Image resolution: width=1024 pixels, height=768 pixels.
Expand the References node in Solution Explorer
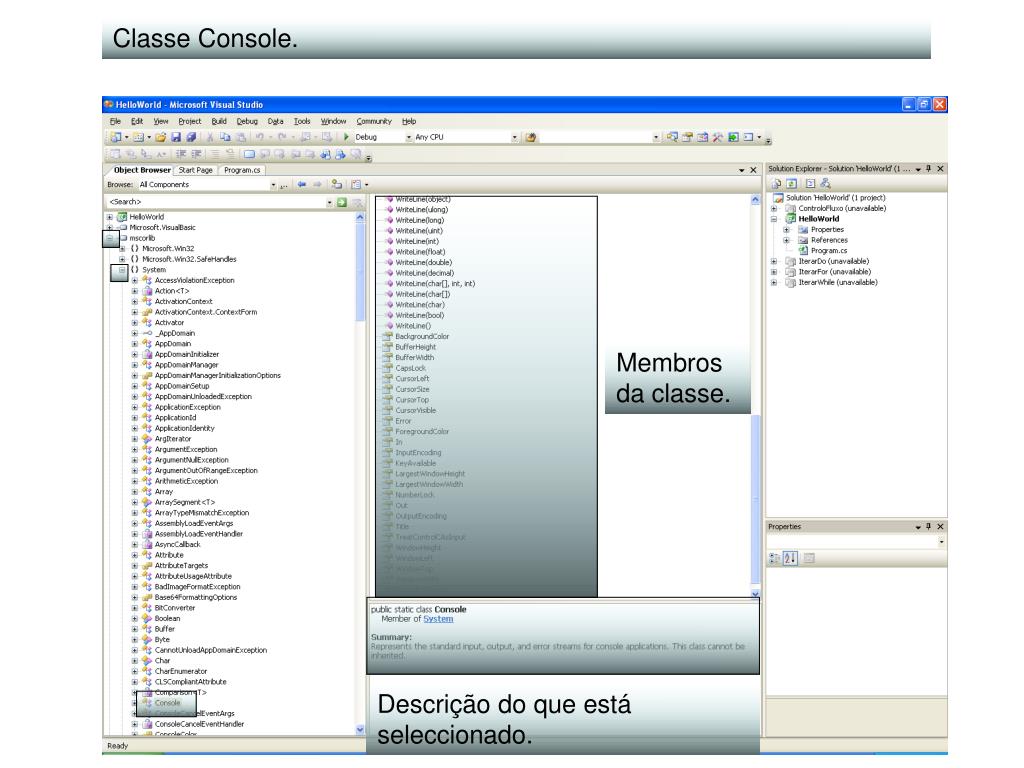point(786,240)
